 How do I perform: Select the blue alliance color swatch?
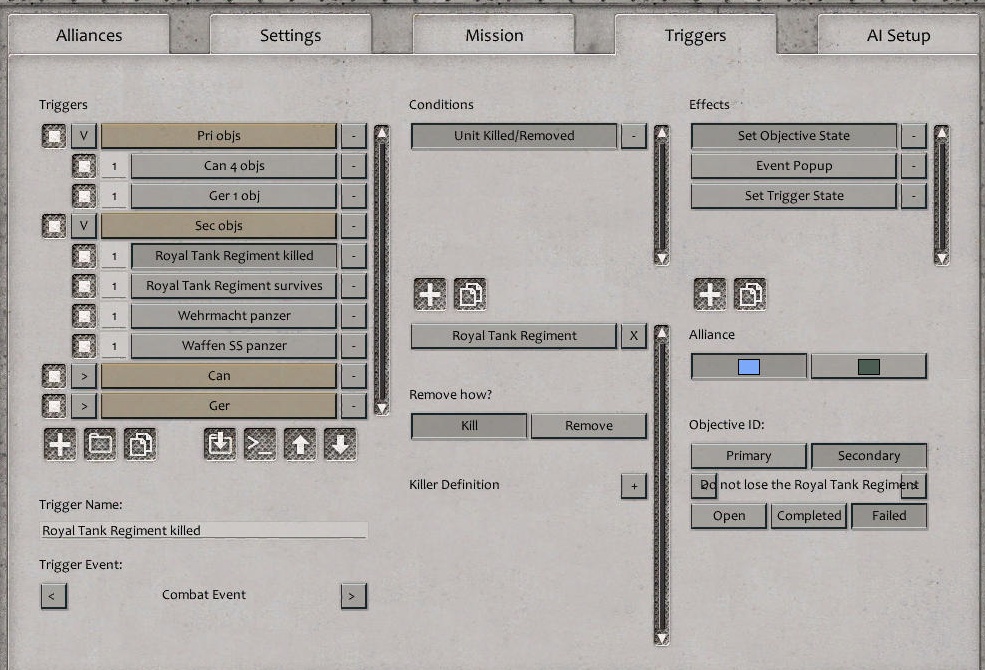click(747, 366)
